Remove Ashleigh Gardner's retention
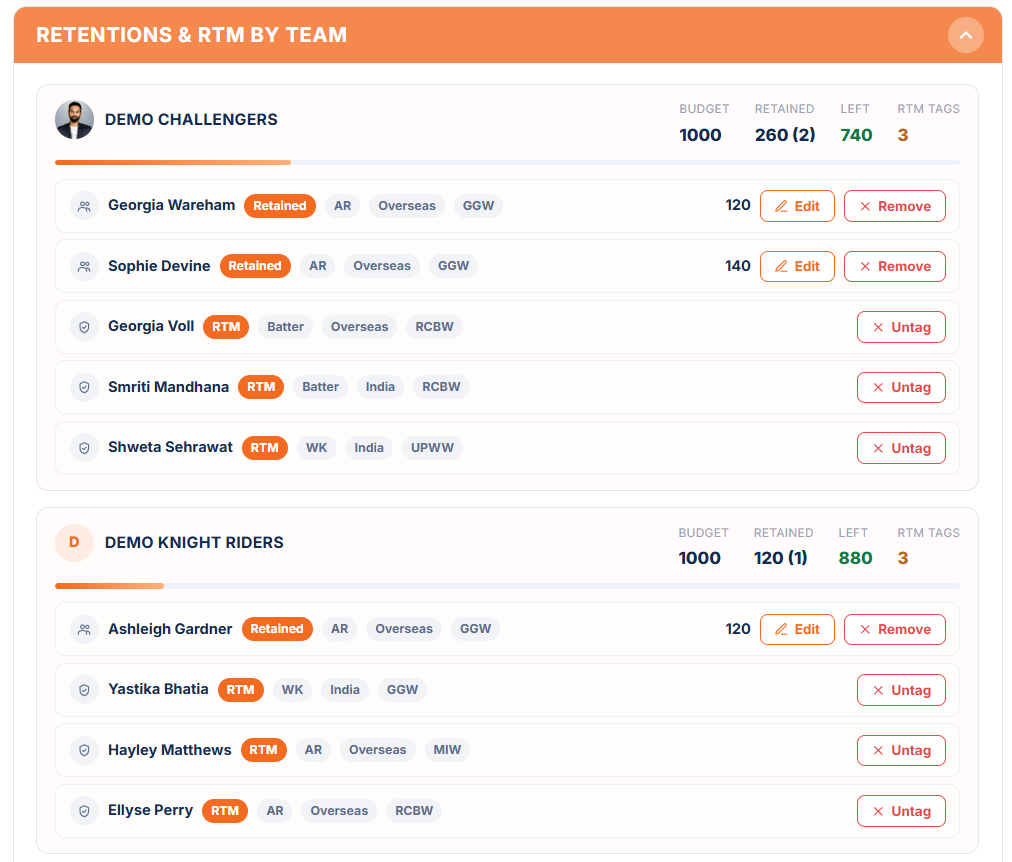Image resolution: width=1012 pixels, height=862 pixels. [x=895, y=630]
